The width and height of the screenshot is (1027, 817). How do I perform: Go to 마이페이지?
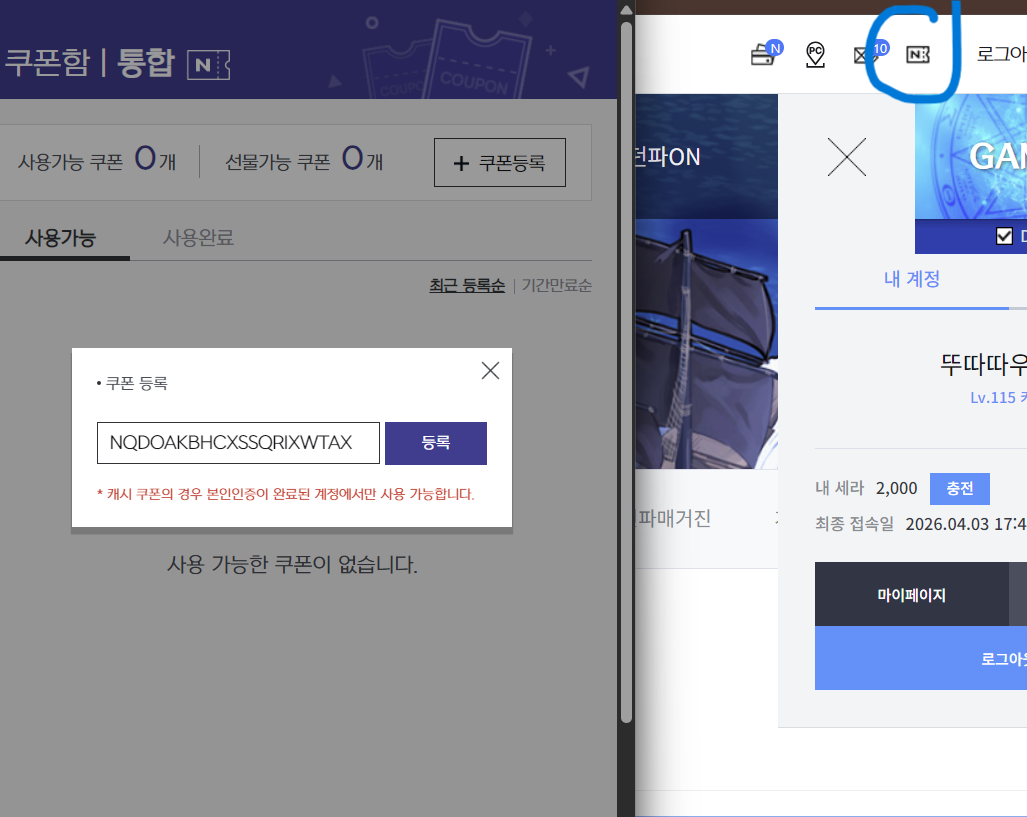[911, 595]
